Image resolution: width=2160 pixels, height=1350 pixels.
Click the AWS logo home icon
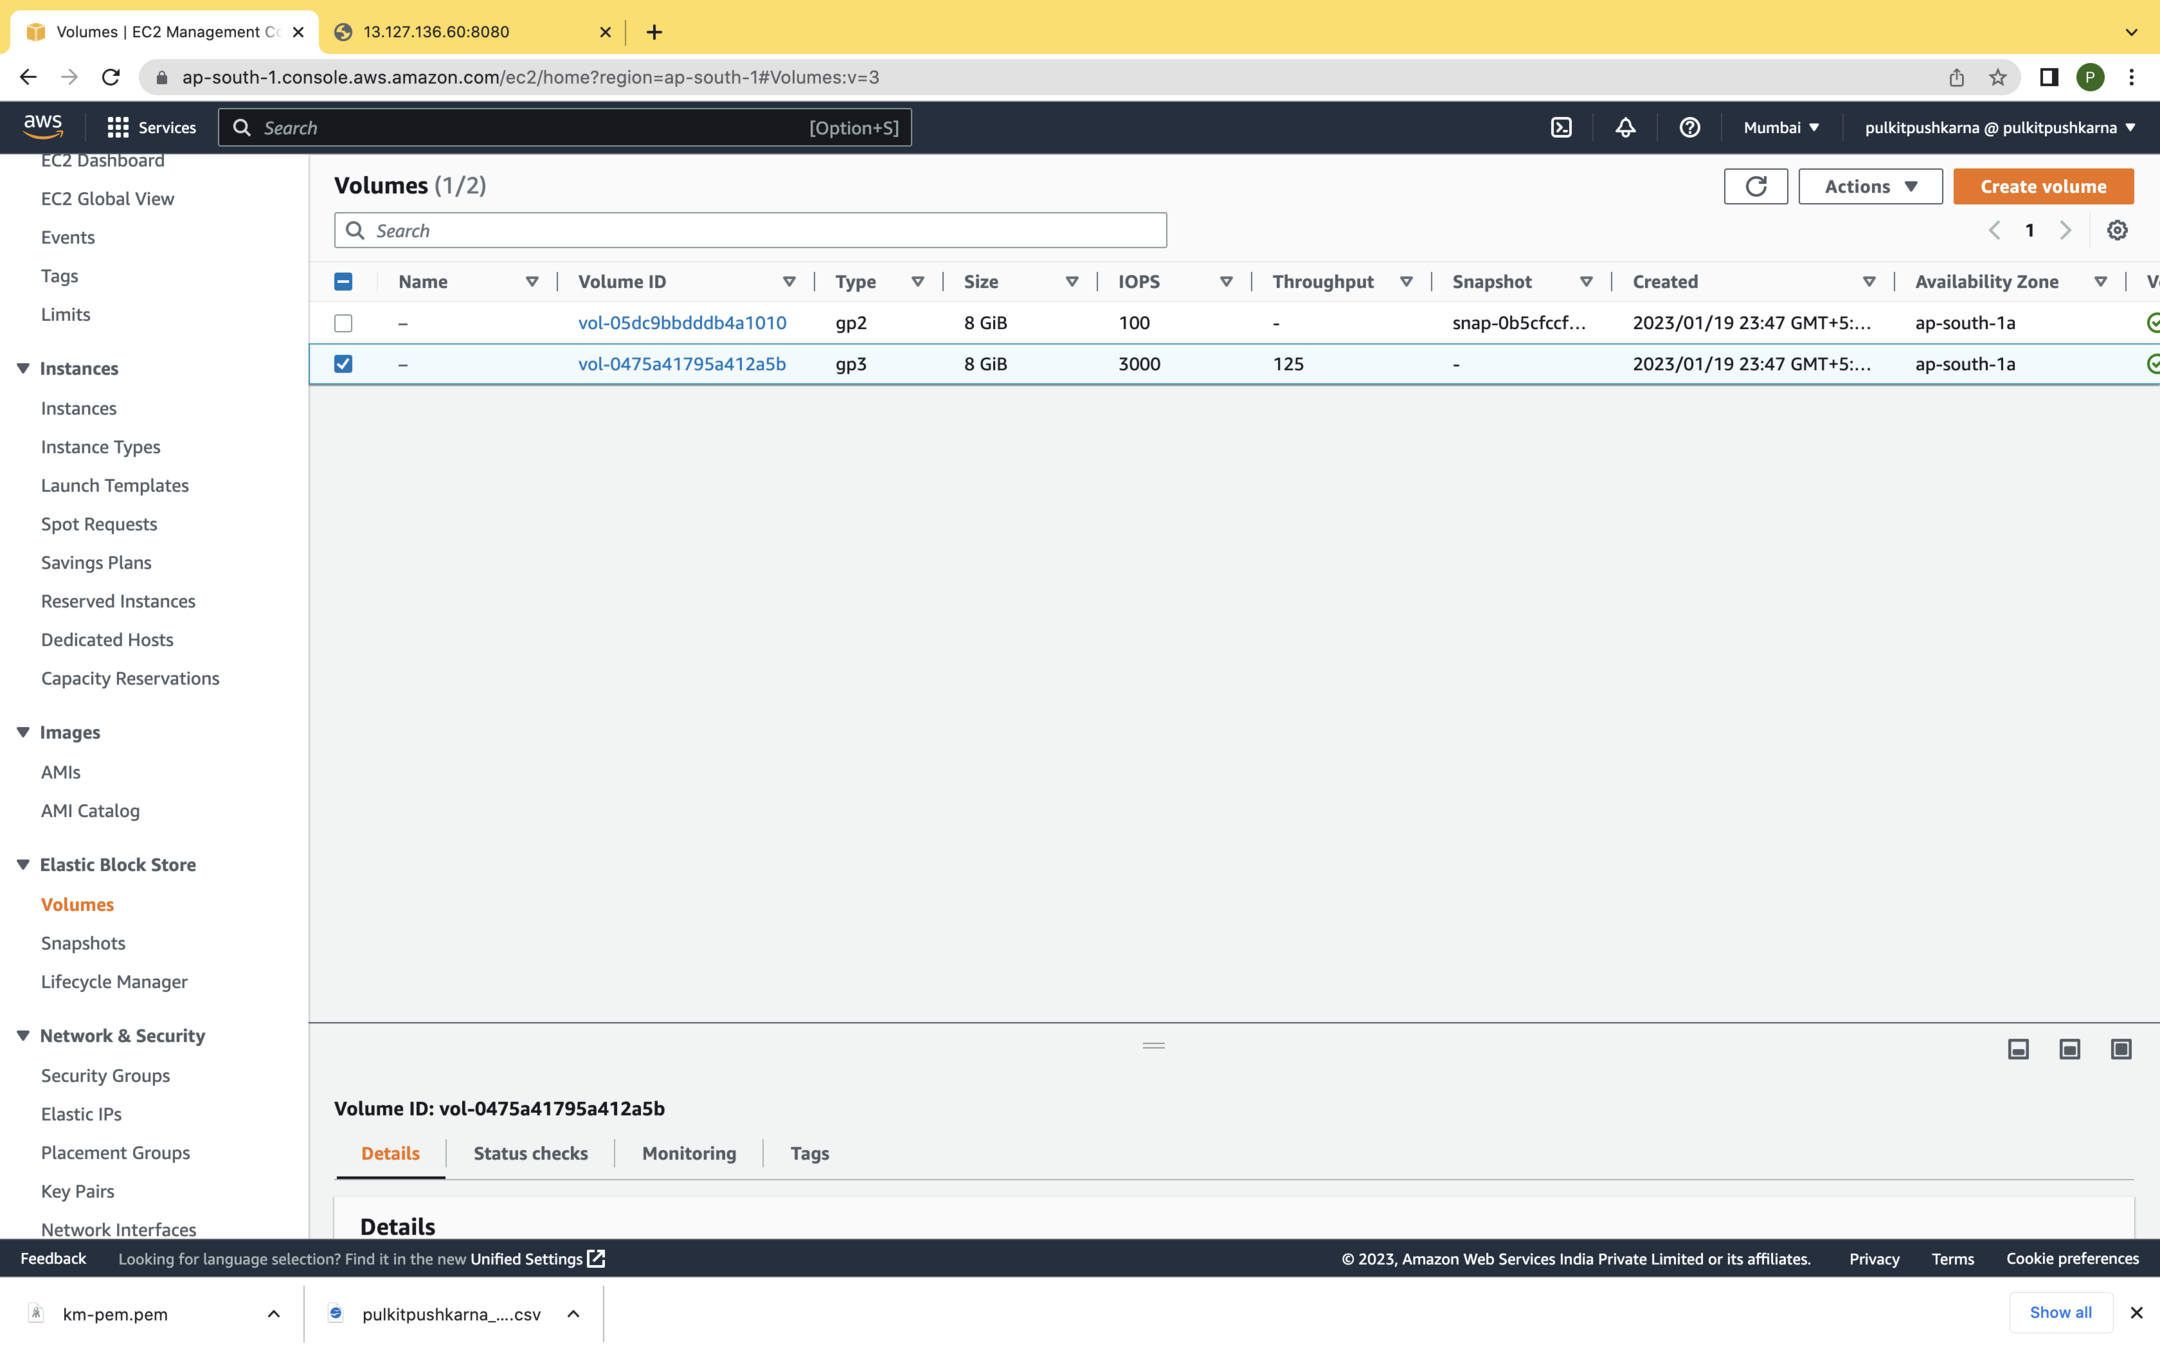[x=43, y=126]
